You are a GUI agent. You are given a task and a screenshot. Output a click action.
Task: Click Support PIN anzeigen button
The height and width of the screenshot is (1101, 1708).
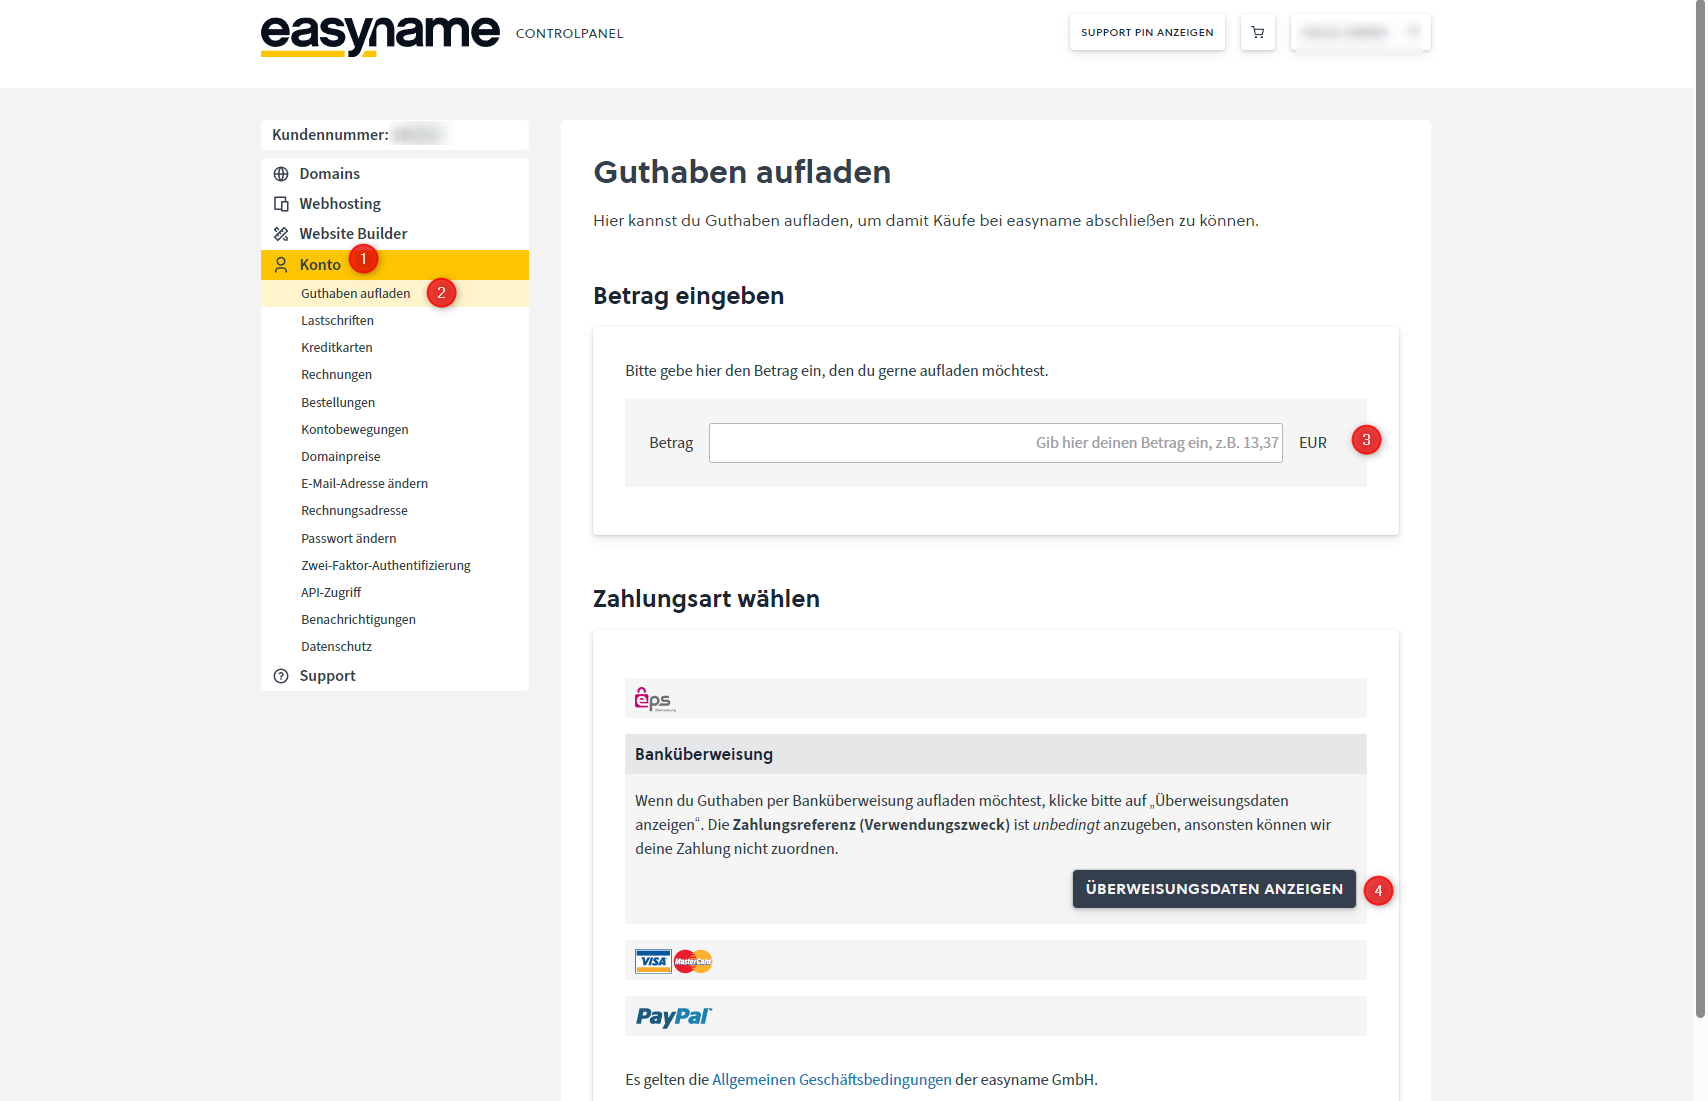(x=1147, y=33)
